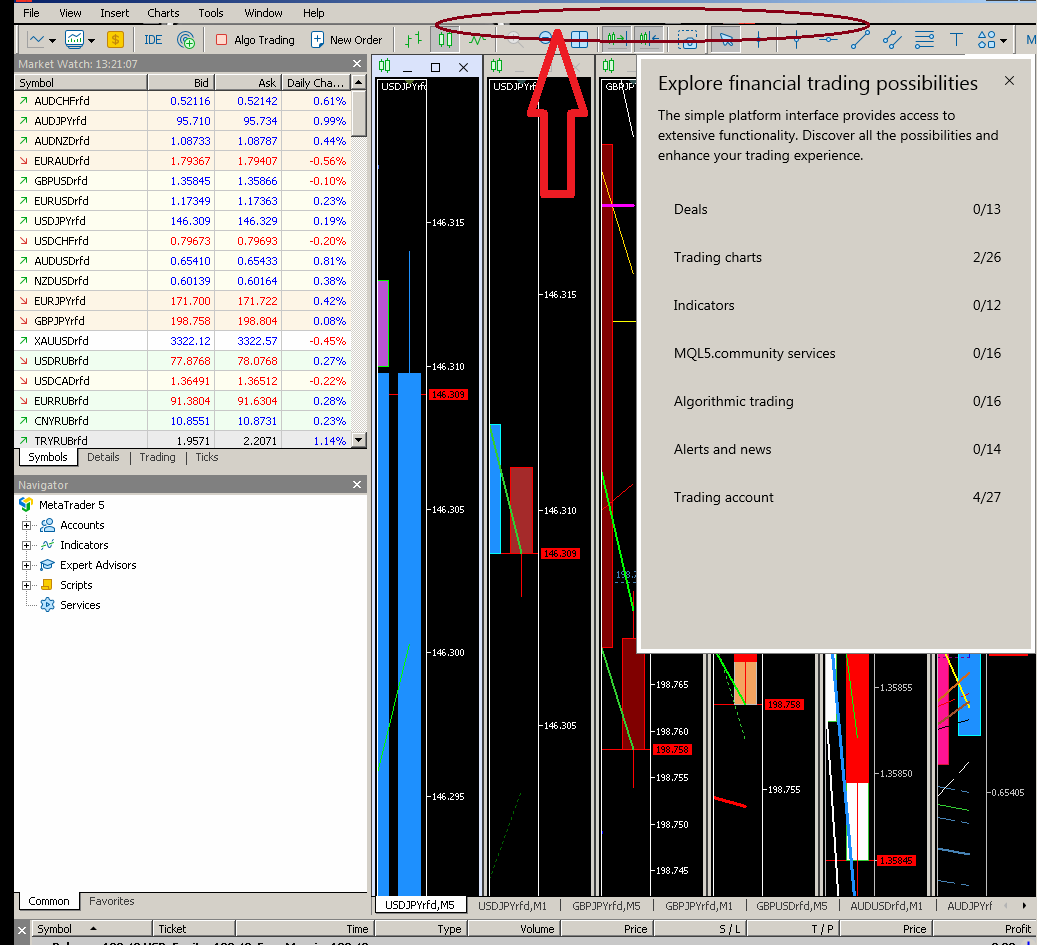The height and width of the screenshot is (945, 1038).
Task: Select the horizontal line drawing tool
Action: (x=827, y=40)
